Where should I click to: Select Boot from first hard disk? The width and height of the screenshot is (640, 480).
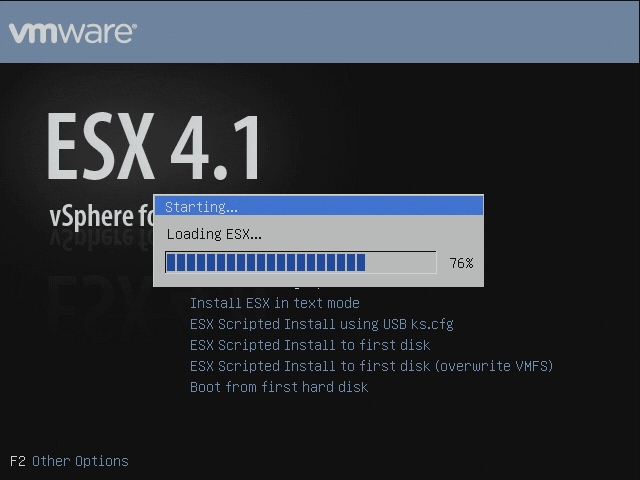pyautogui.click(x=278, y=387)
